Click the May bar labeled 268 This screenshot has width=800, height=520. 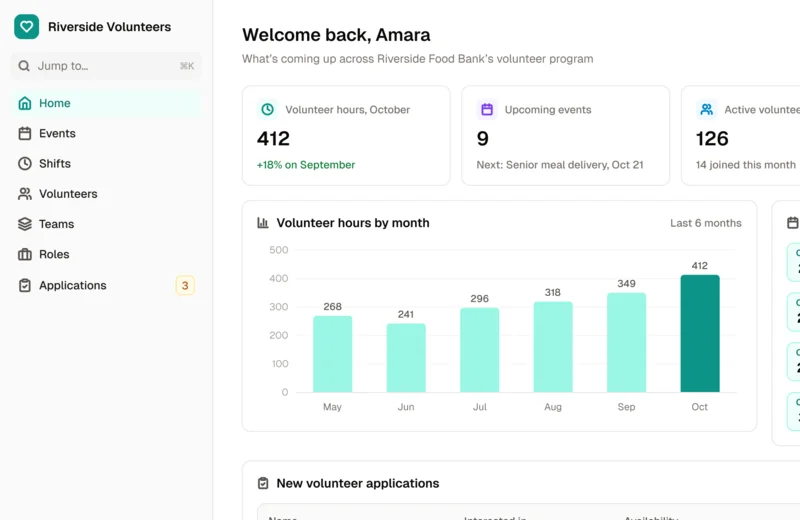[333, 354]
